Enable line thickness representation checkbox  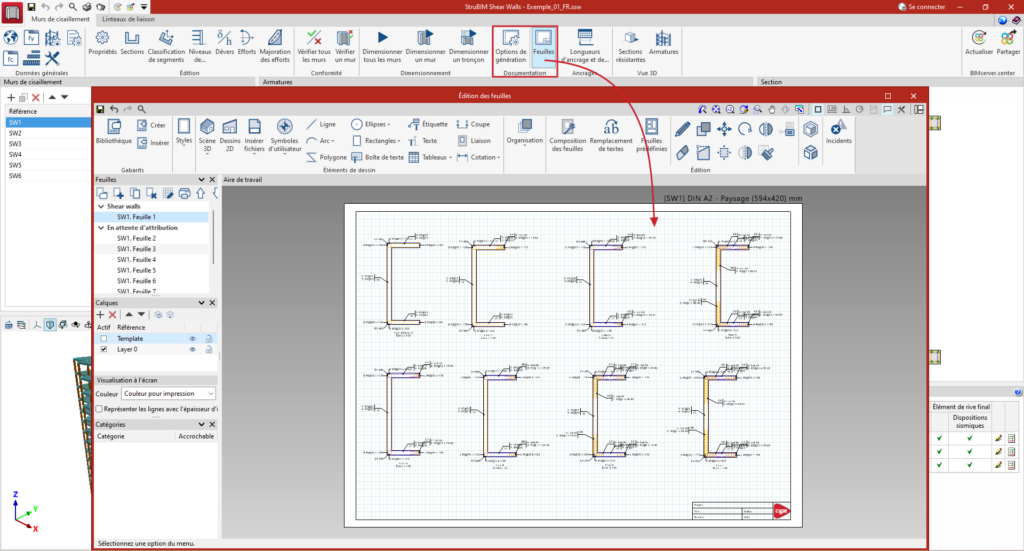tap(99, 409)
